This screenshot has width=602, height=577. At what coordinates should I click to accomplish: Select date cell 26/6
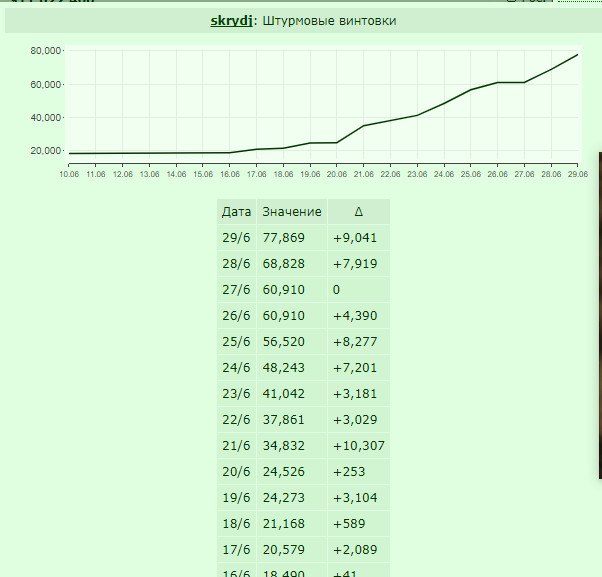[x=236, y=316]
